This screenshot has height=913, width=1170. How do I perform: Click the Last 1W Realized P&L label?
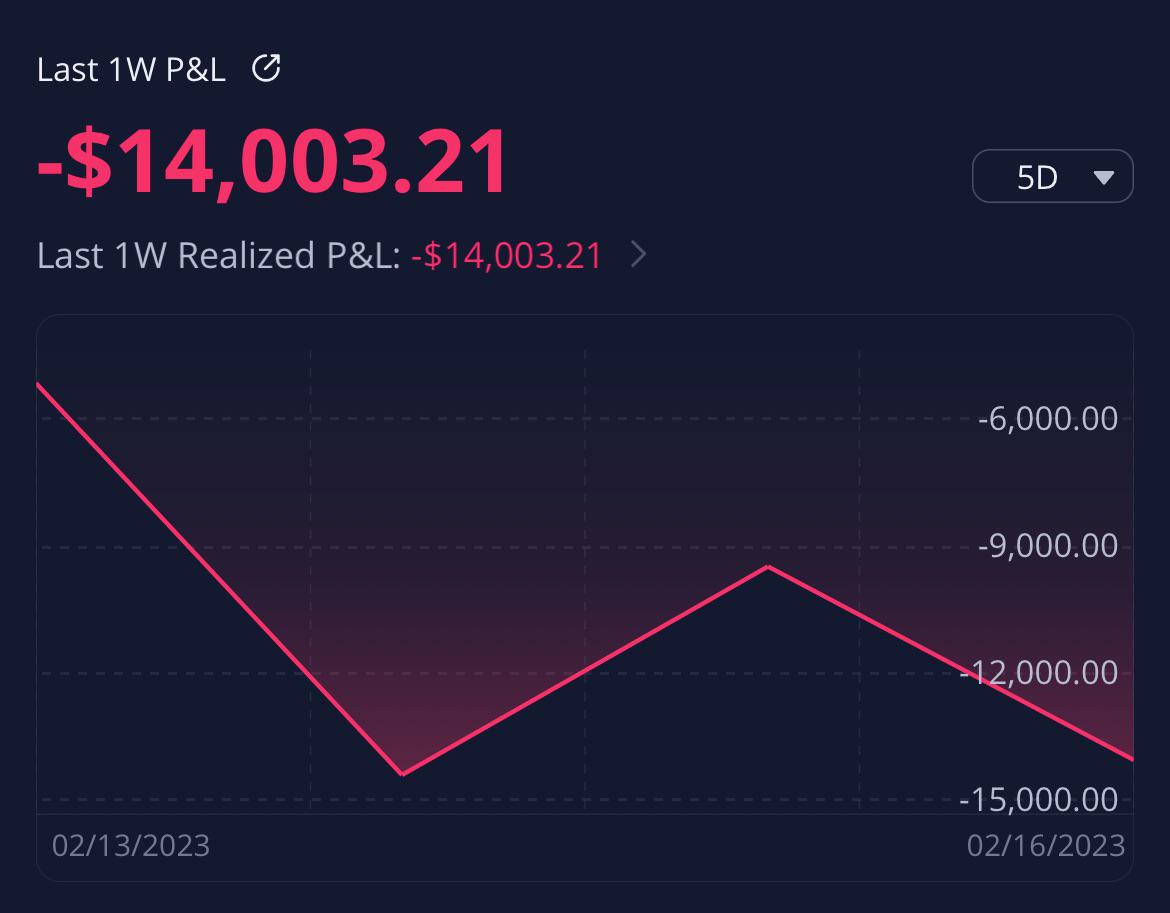coord(218,256)
